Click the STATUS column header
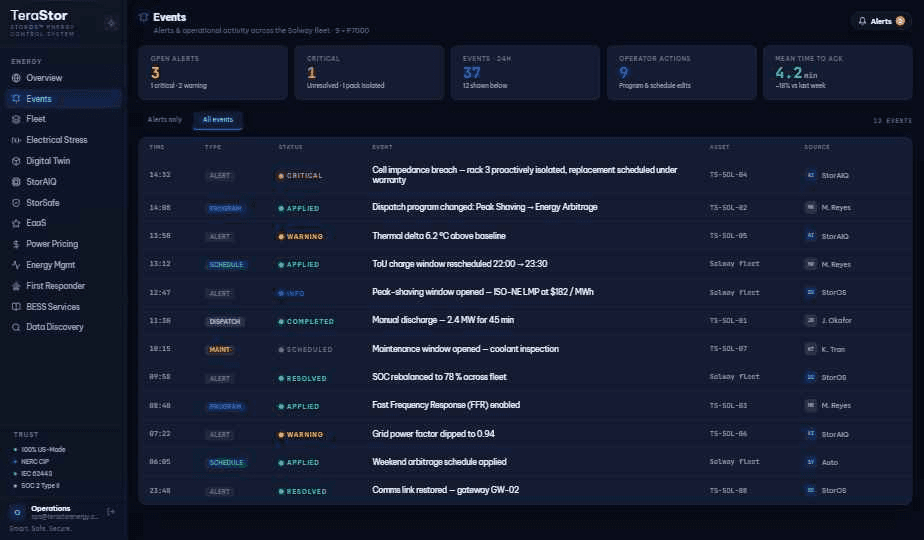The width and height of the screenshot is (924, 540). pos(291,147)
